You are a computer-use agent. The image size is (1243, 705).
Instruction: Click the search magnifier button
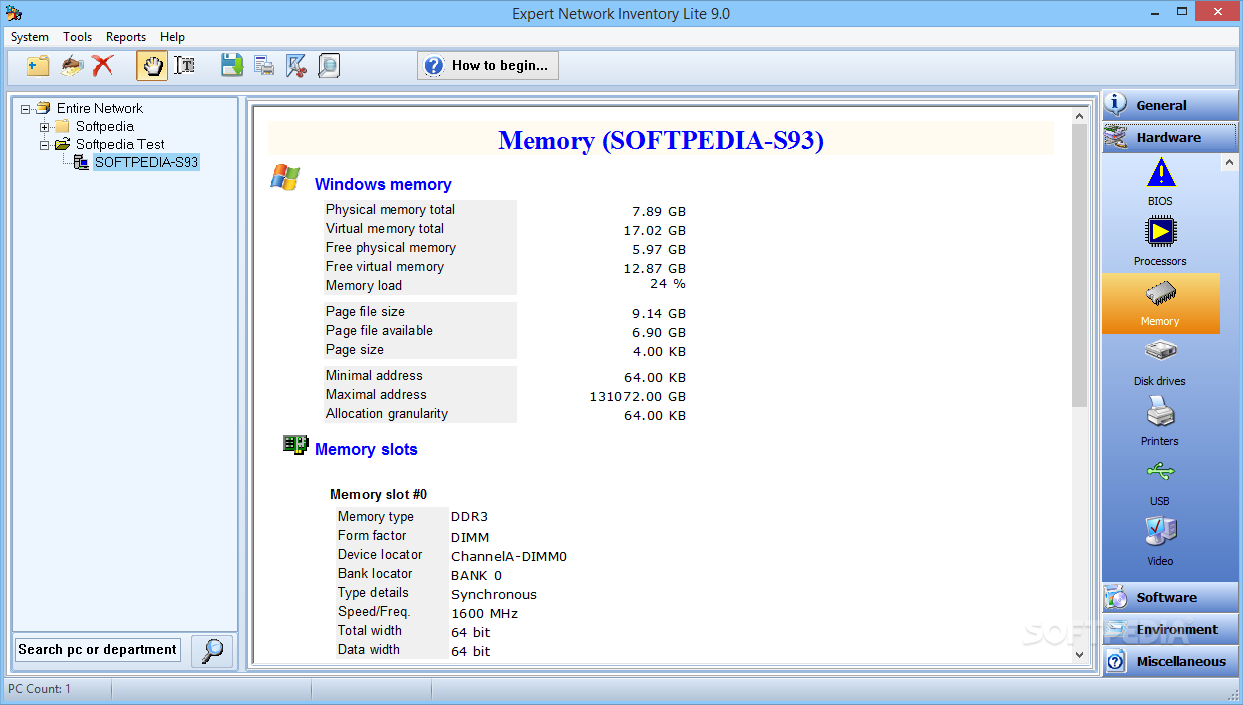tap(212, 651)
